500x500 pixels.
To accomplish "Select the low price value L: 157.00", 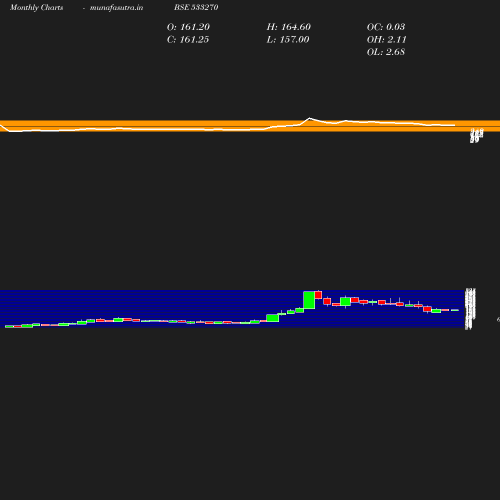I will pos(288,39).
